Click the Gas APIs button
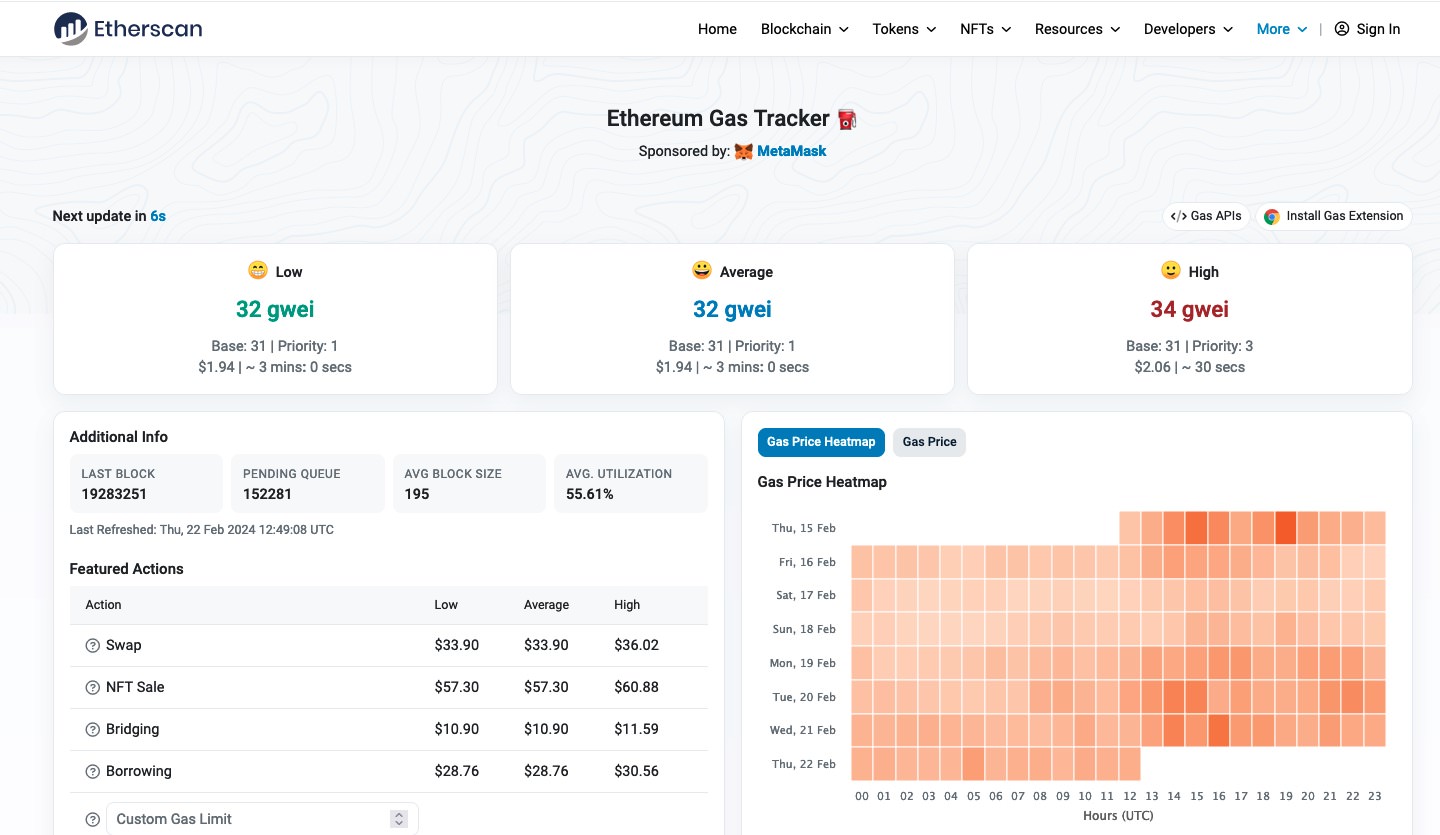This screenshot has height=835, width=1440. tap(1206, 216)
